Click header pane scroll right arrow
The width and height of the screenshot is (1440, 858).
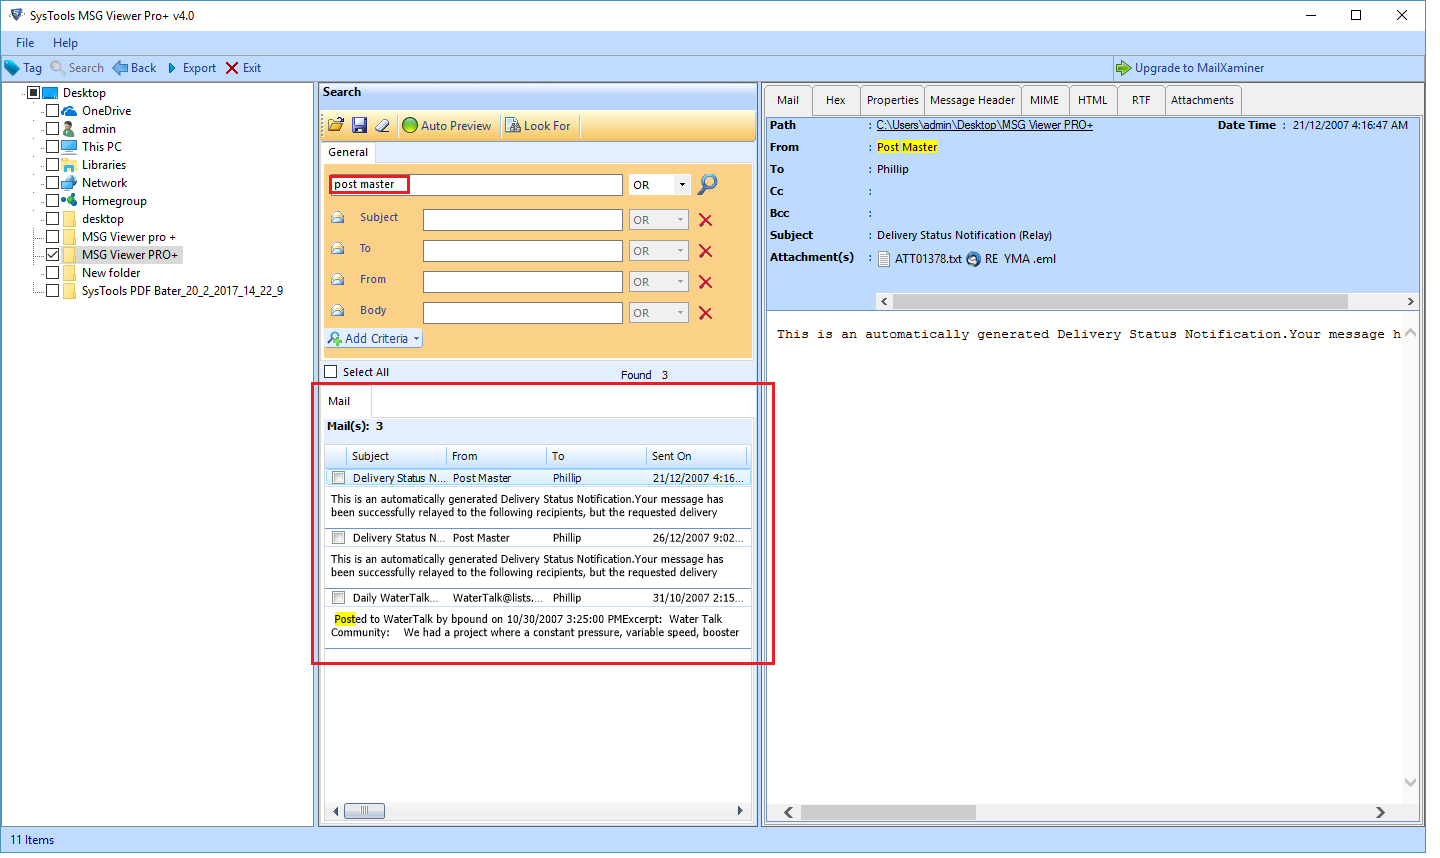pos(1410,301)
